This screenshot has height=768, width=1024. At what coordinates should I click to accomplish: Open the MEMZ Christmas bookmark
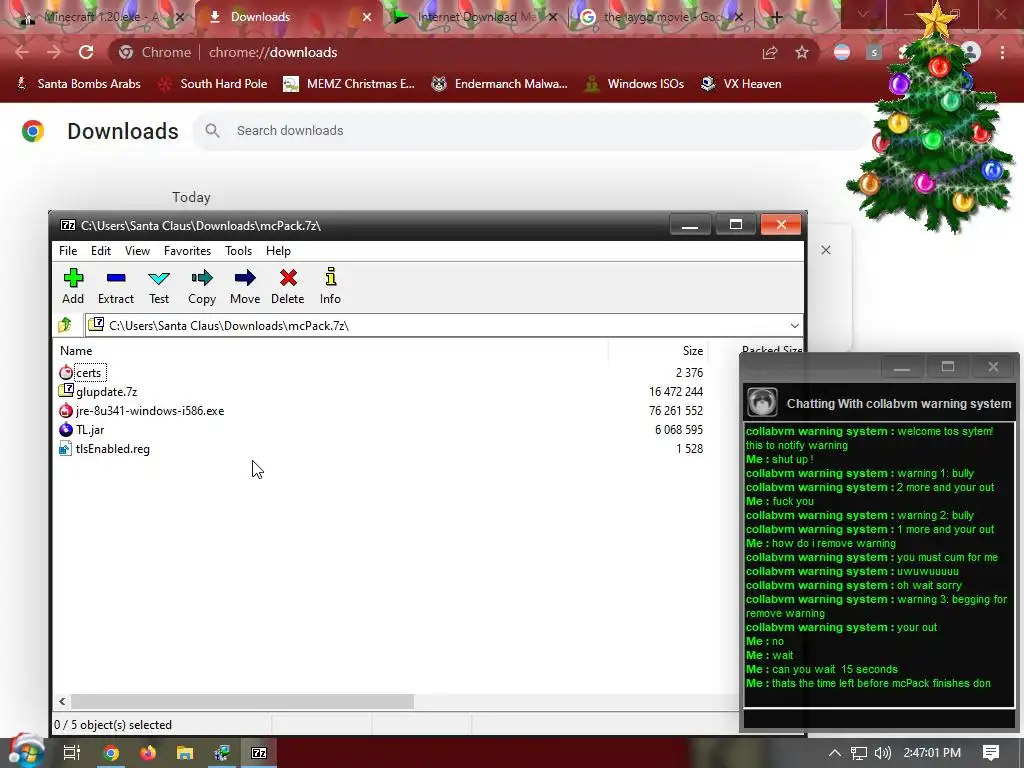(349, 84)
